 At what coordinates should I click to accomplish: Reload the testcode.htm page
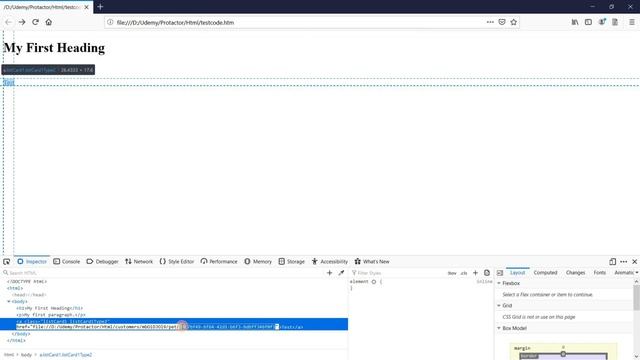click(36, 22)
